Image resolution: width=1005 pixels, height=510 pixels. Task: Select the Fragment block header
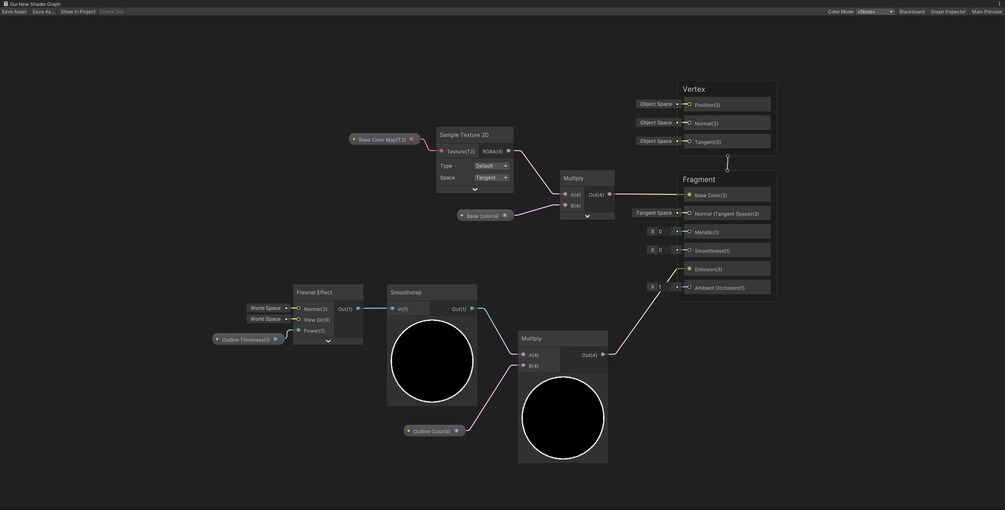[x=699, y=180]
